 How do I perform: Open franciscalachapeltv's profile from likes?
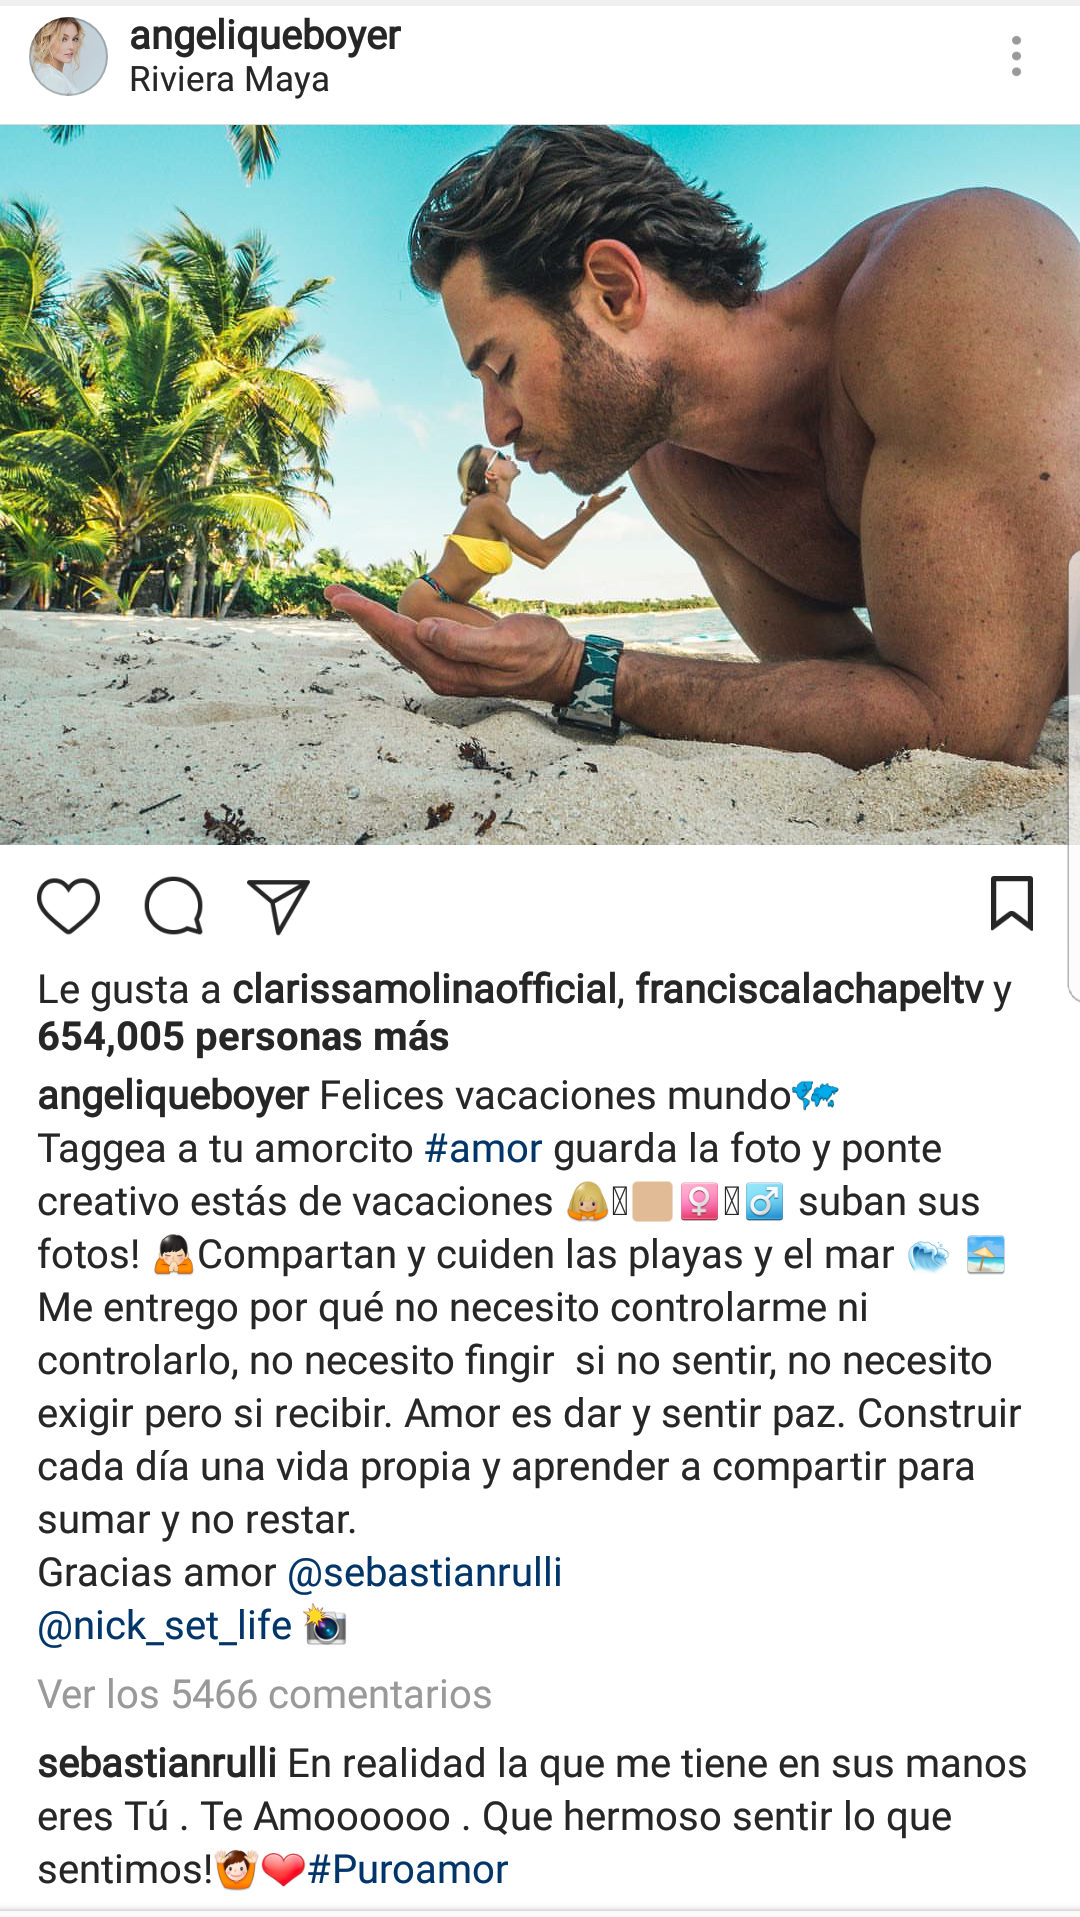pos(810,989)
